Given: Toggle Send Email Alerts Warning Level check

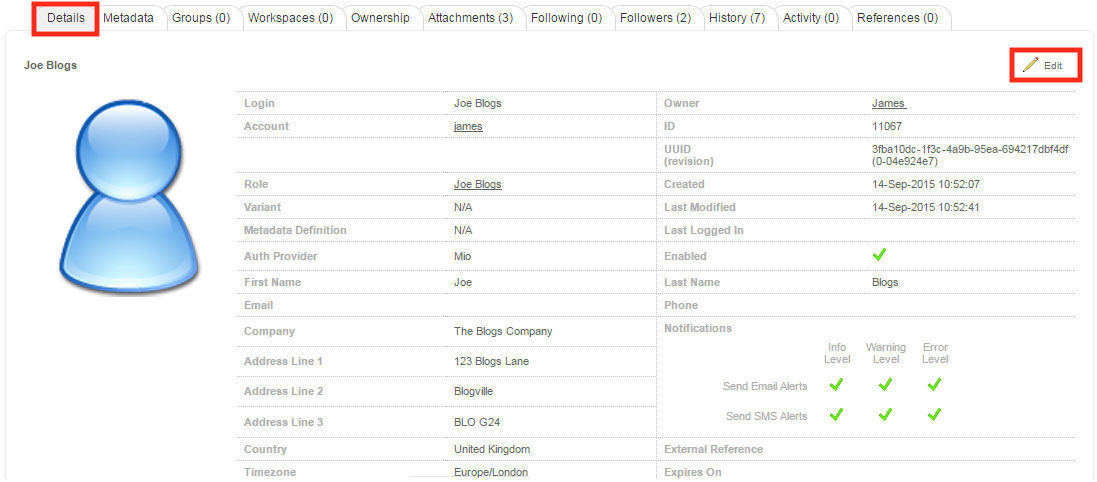Looking at the screenshot, I should (x=885, y=385).
